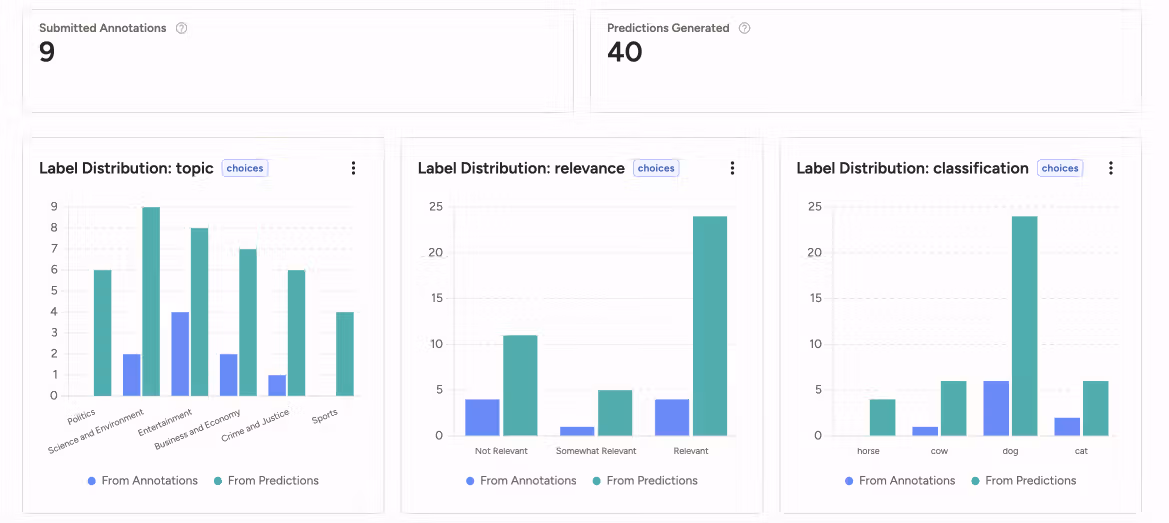The width and height of the screenshot is (1169, 523).
Task: Click the Relevant predictions bar
Action: 710,326
